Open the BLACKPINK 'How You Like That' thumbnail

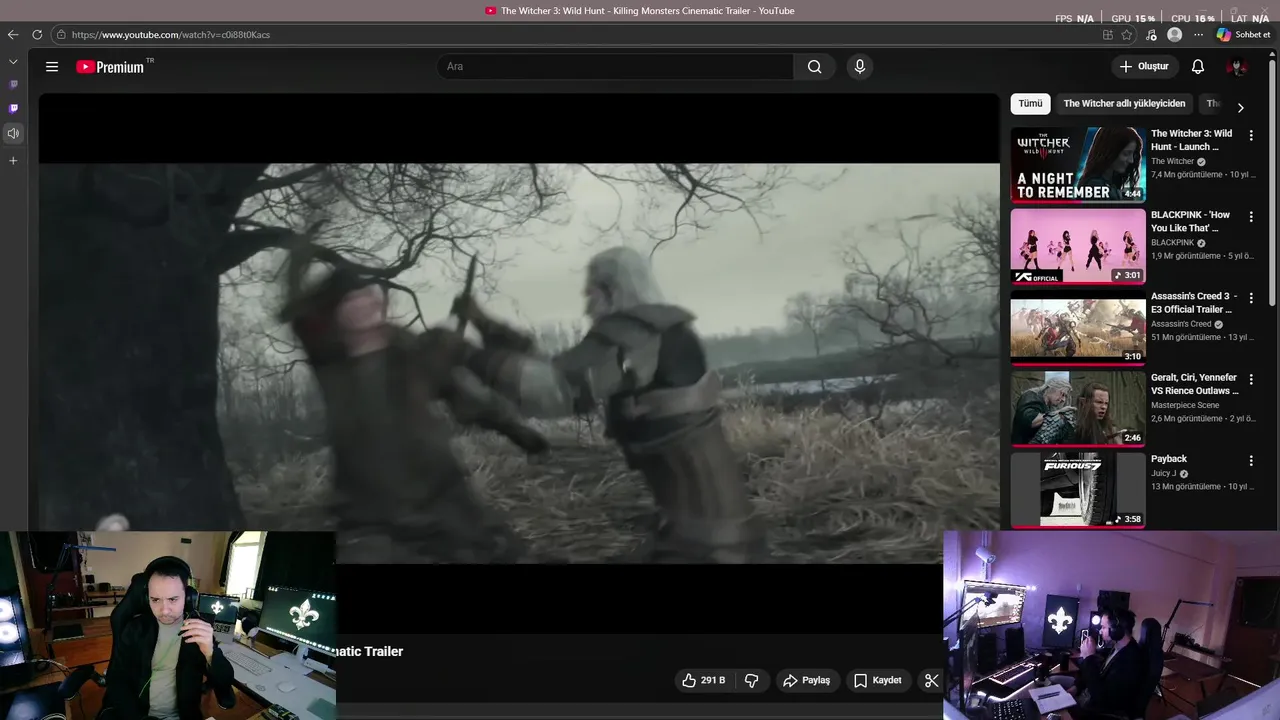[x=1078, y=246]
